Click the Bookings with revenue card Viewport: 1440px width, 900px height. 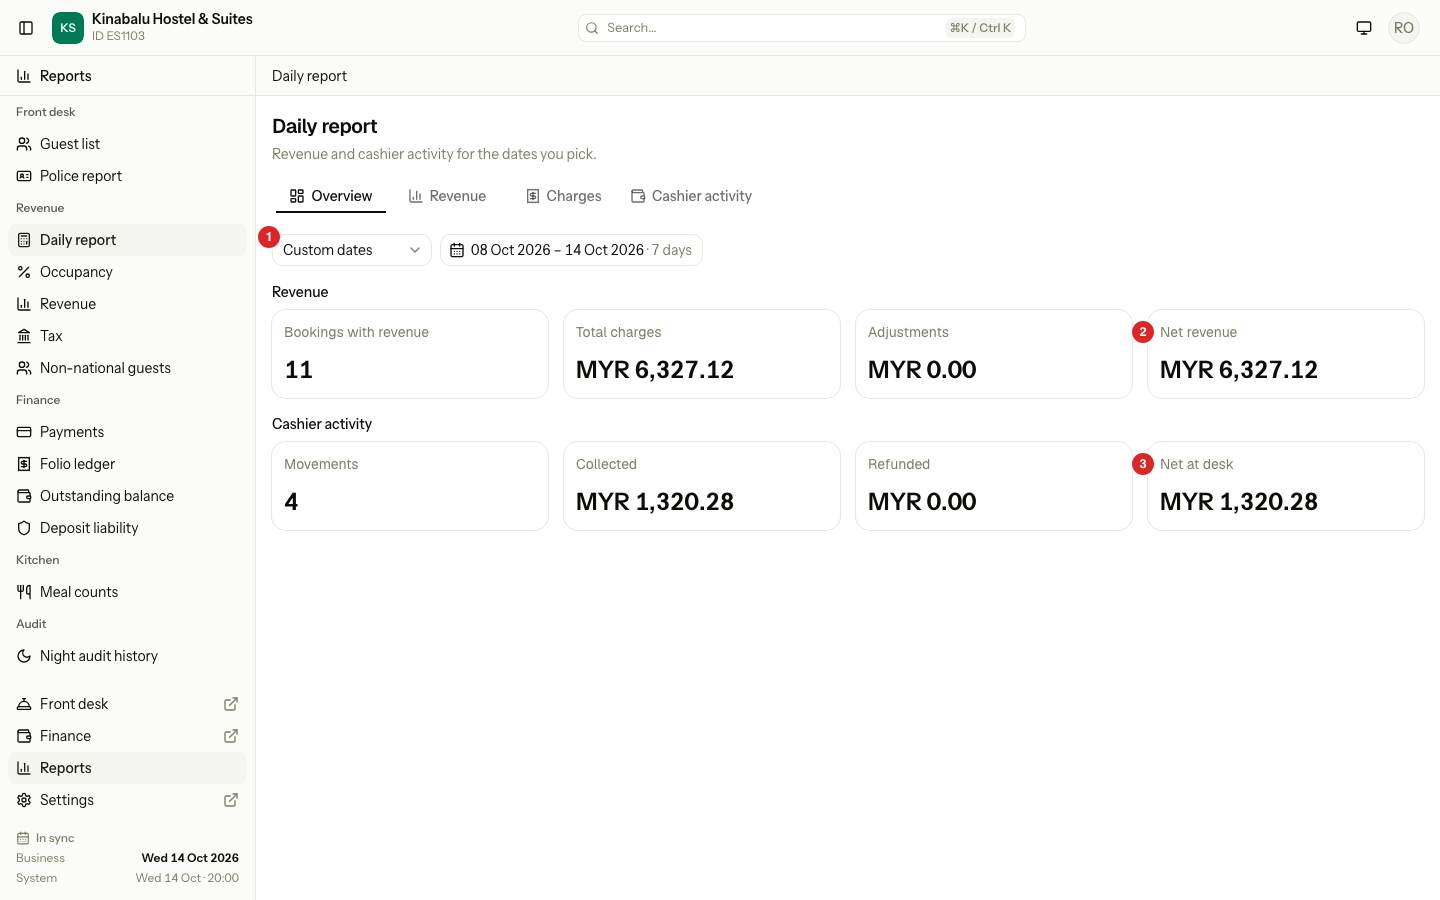coord(410,354)
